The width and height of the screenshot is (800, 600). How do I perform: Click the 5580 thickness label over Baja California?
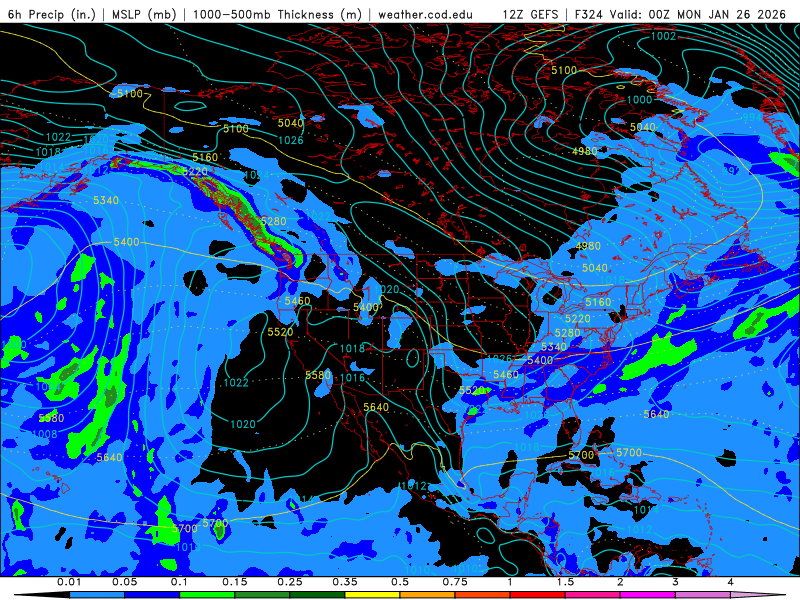[318, 375]
